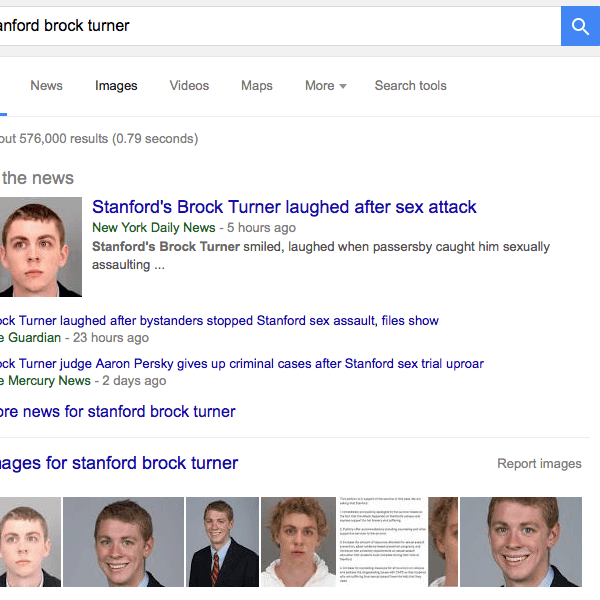
Task: Open image result of person in white hoodie
Action: pos(298,542)
